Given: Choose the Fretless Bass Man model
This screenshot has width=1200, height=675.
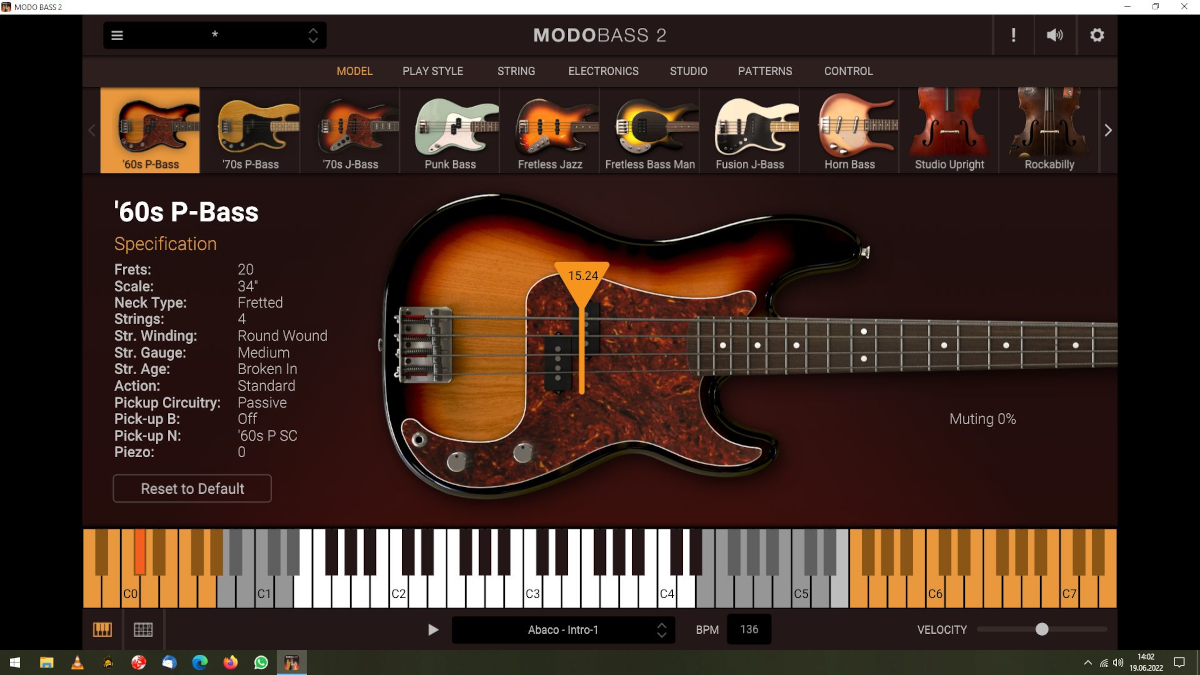Looking at the screenshot, I should click(650, 130).
